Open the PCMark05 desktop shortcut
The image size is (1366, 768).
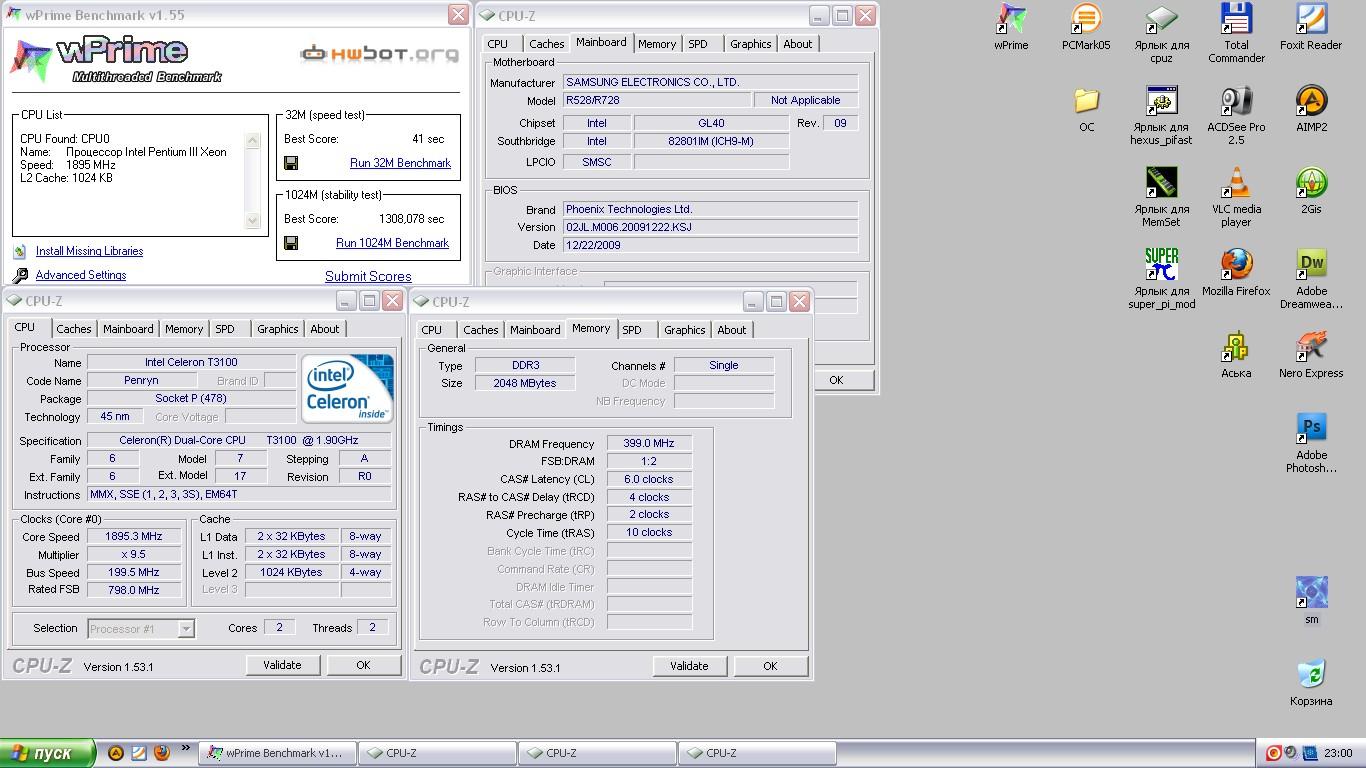coord(1086,20)
